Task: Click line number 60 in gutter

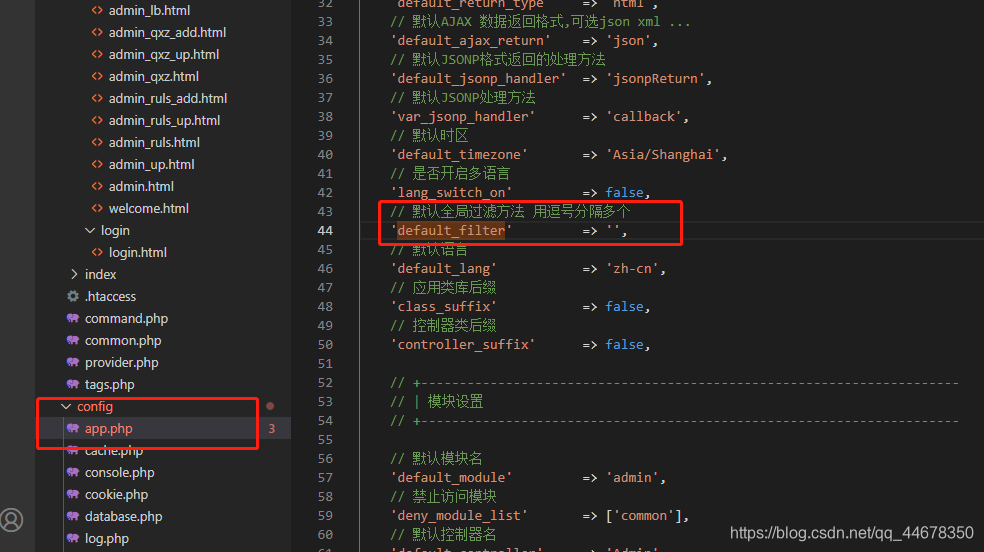Action: [x=325, y=534]
